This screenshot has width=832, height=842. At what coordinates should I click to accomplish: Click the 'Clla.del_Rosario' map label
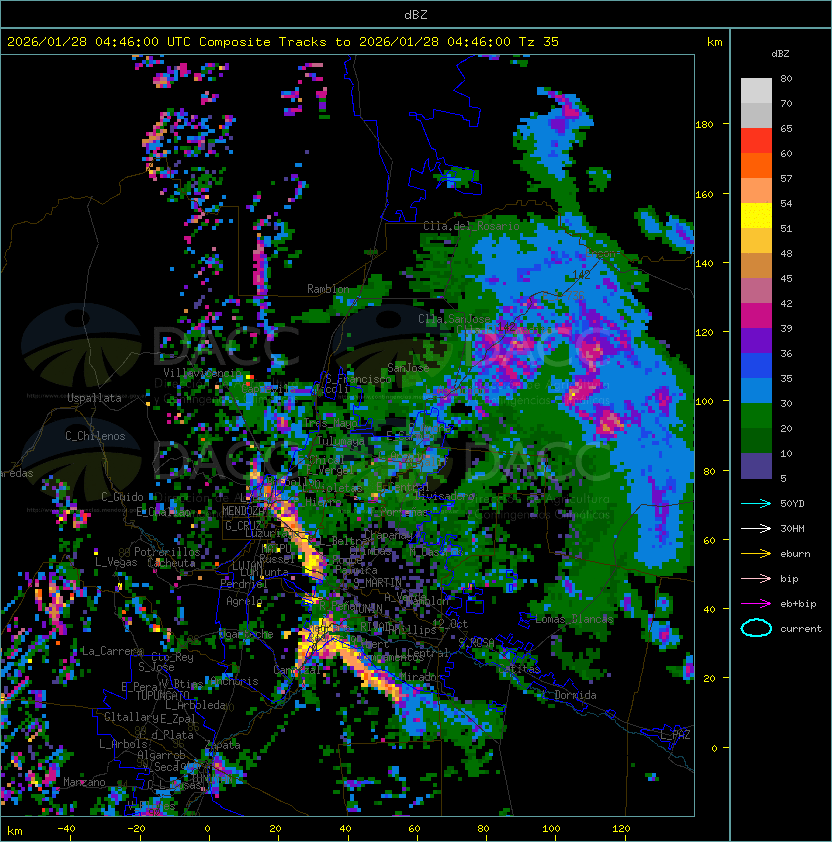pos(471,226)
